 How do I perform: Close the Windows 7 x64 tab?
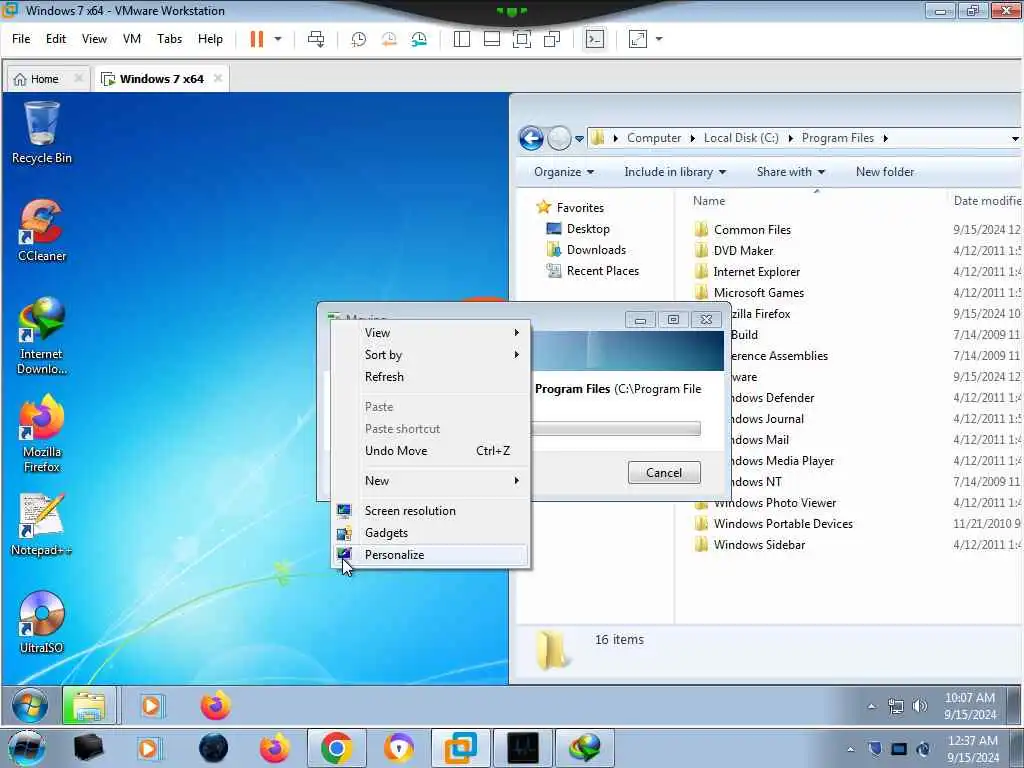click(217, 78)
